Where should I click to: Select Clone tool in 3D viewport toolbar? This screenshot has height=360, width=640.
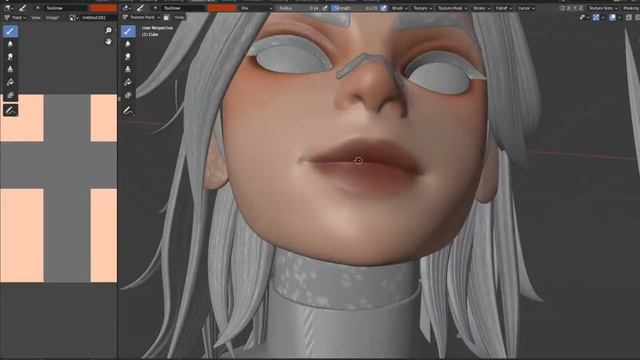coord(128,69)
